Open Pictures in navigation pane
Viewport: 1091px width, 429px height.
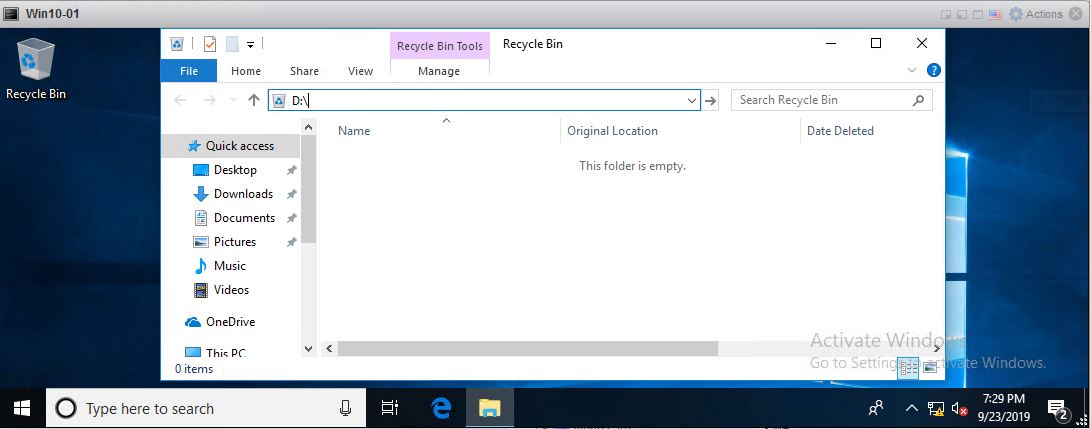click(234, 242)
